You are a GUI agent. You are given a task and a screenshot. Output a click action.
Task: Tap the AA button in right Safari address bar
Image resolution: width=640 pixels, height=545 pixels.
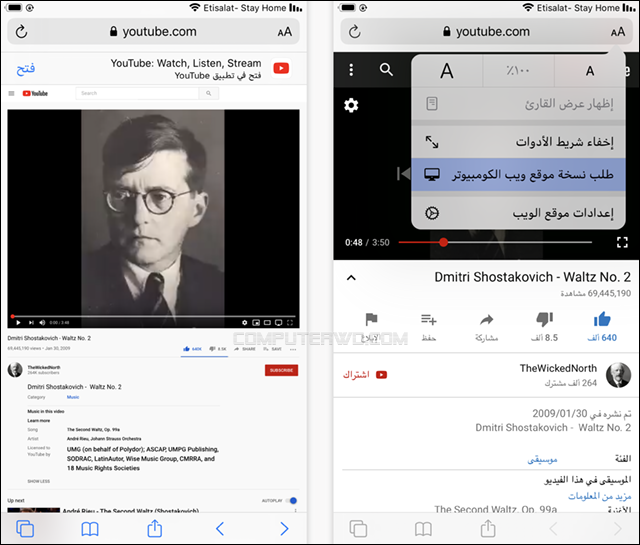click(x=618, y=32)
